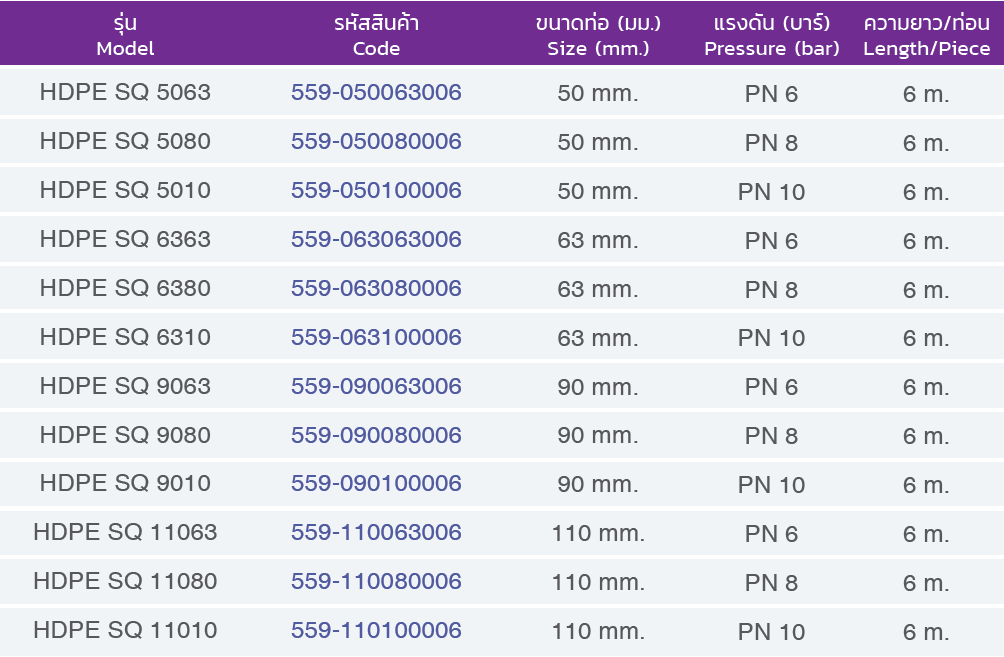1004x657 pixels.
Task: Open product code link 559-090080006
Action: click(x=376, y=435)
